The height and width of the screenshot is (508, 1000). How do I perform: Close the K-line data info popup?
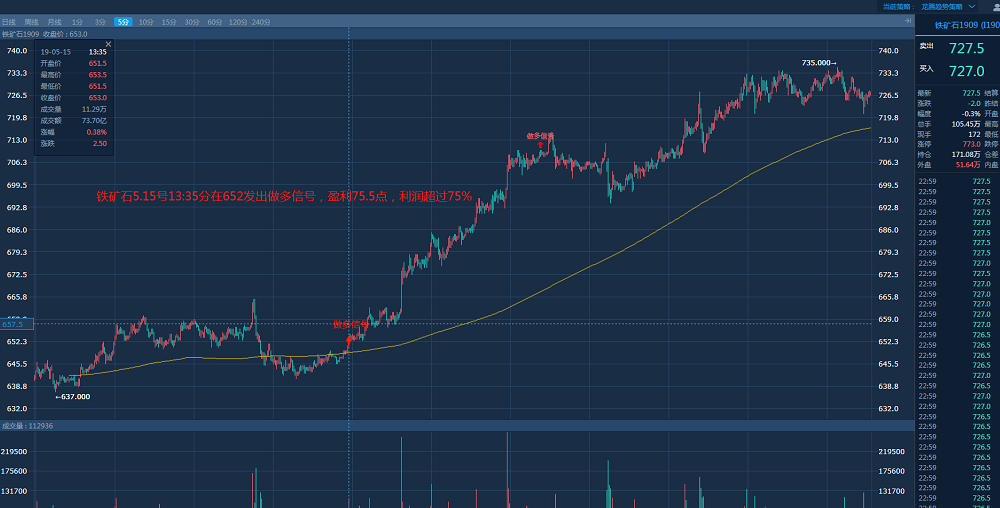click(108, 44)
